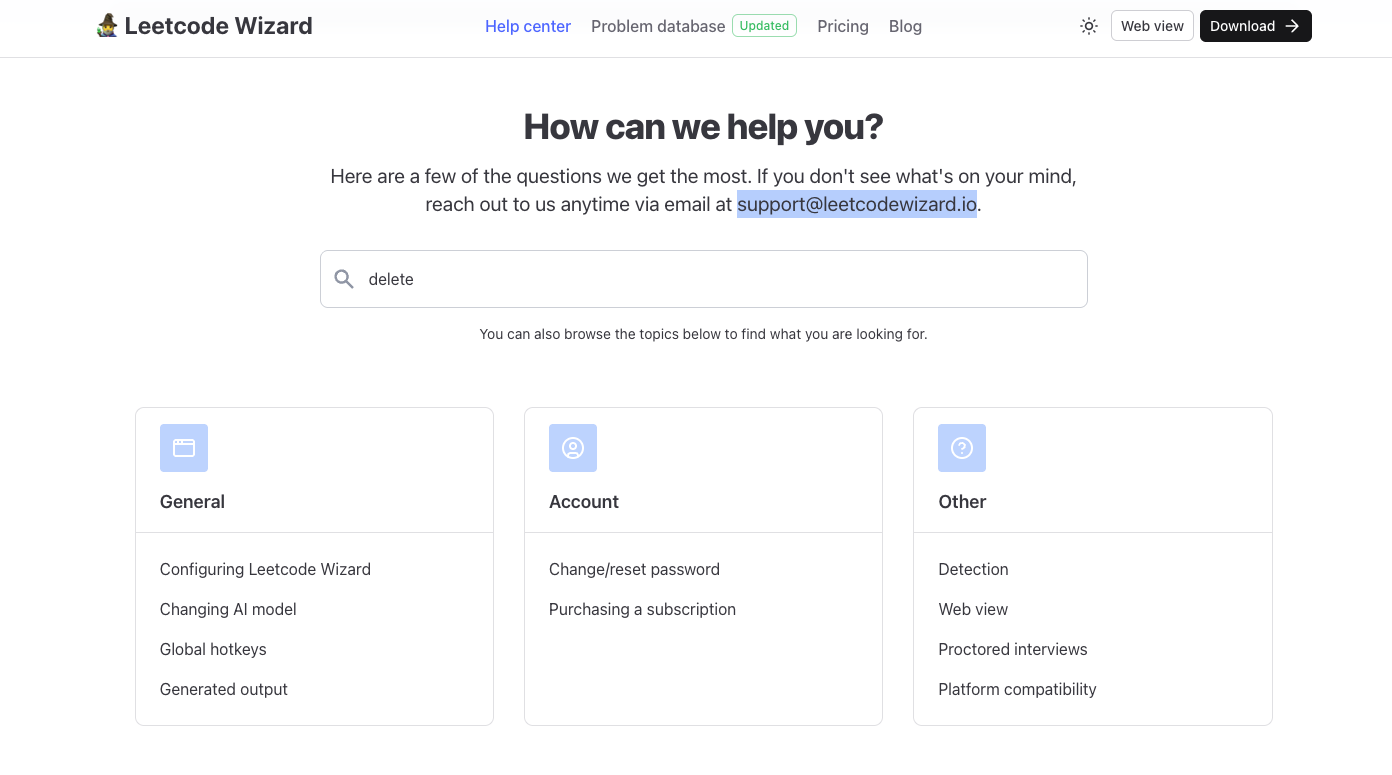Toggle the light/dark theme sun icon
This screenshot has height=775, width=1392.
pyautogui.click(x=1089, y=26)
